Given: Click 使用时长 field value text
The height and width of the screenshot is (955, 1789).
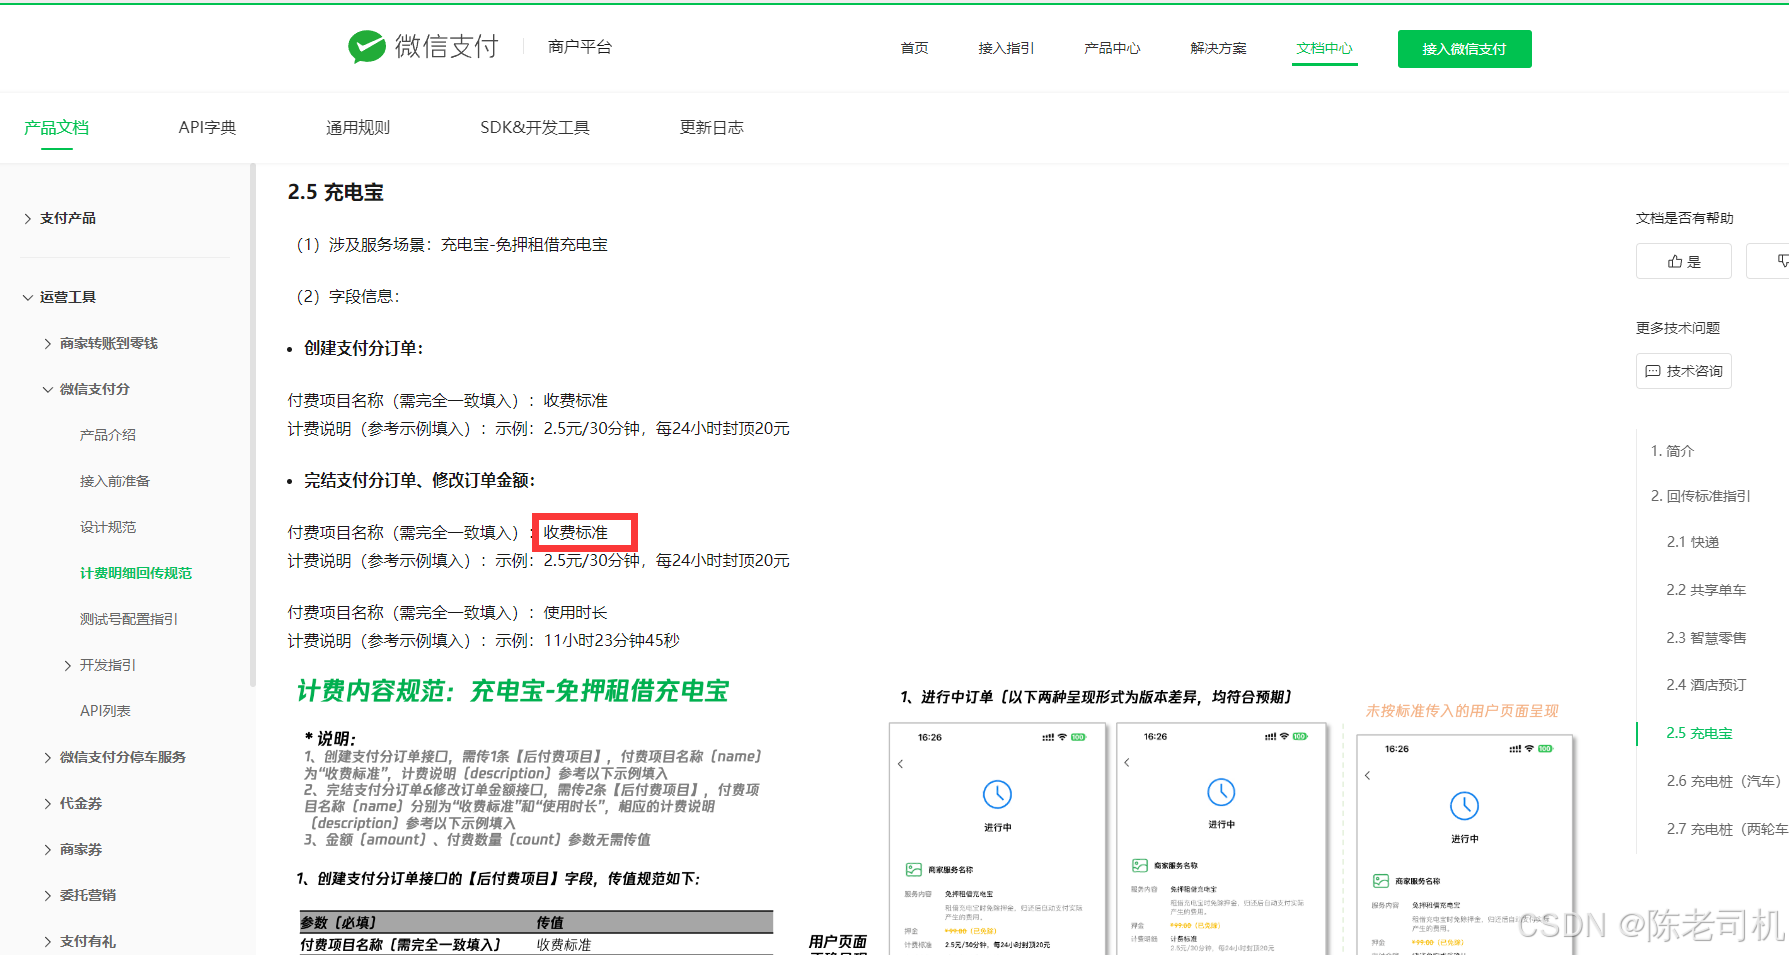Looking at the screenshot, I should [x=575, y=612].
